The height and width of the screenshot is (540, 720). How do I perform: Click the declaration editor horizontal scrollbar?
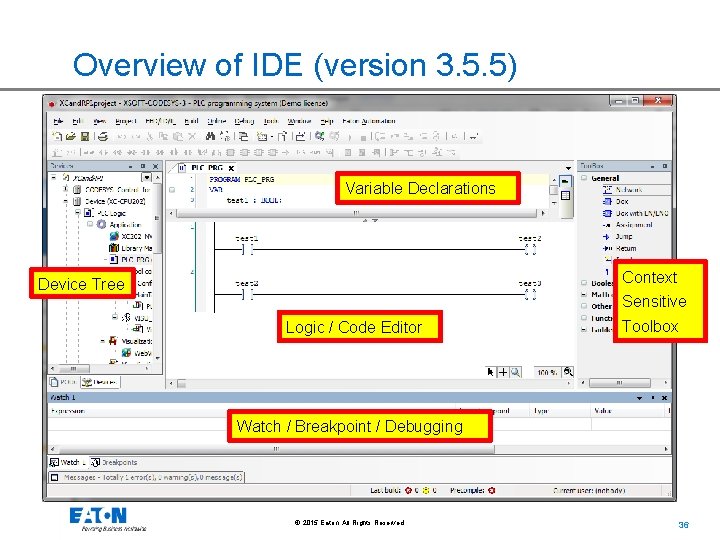point(356,213)
